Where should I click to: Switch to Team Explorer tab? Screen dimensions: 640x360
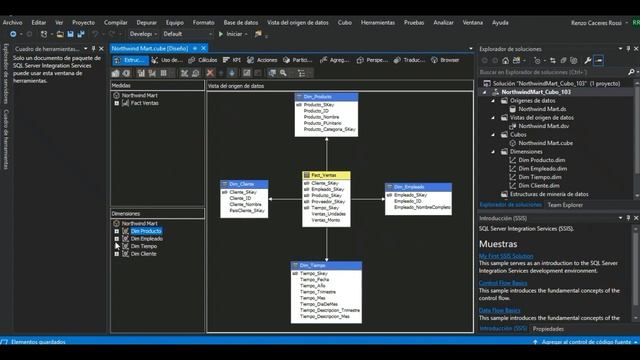(x=565, y=205)
